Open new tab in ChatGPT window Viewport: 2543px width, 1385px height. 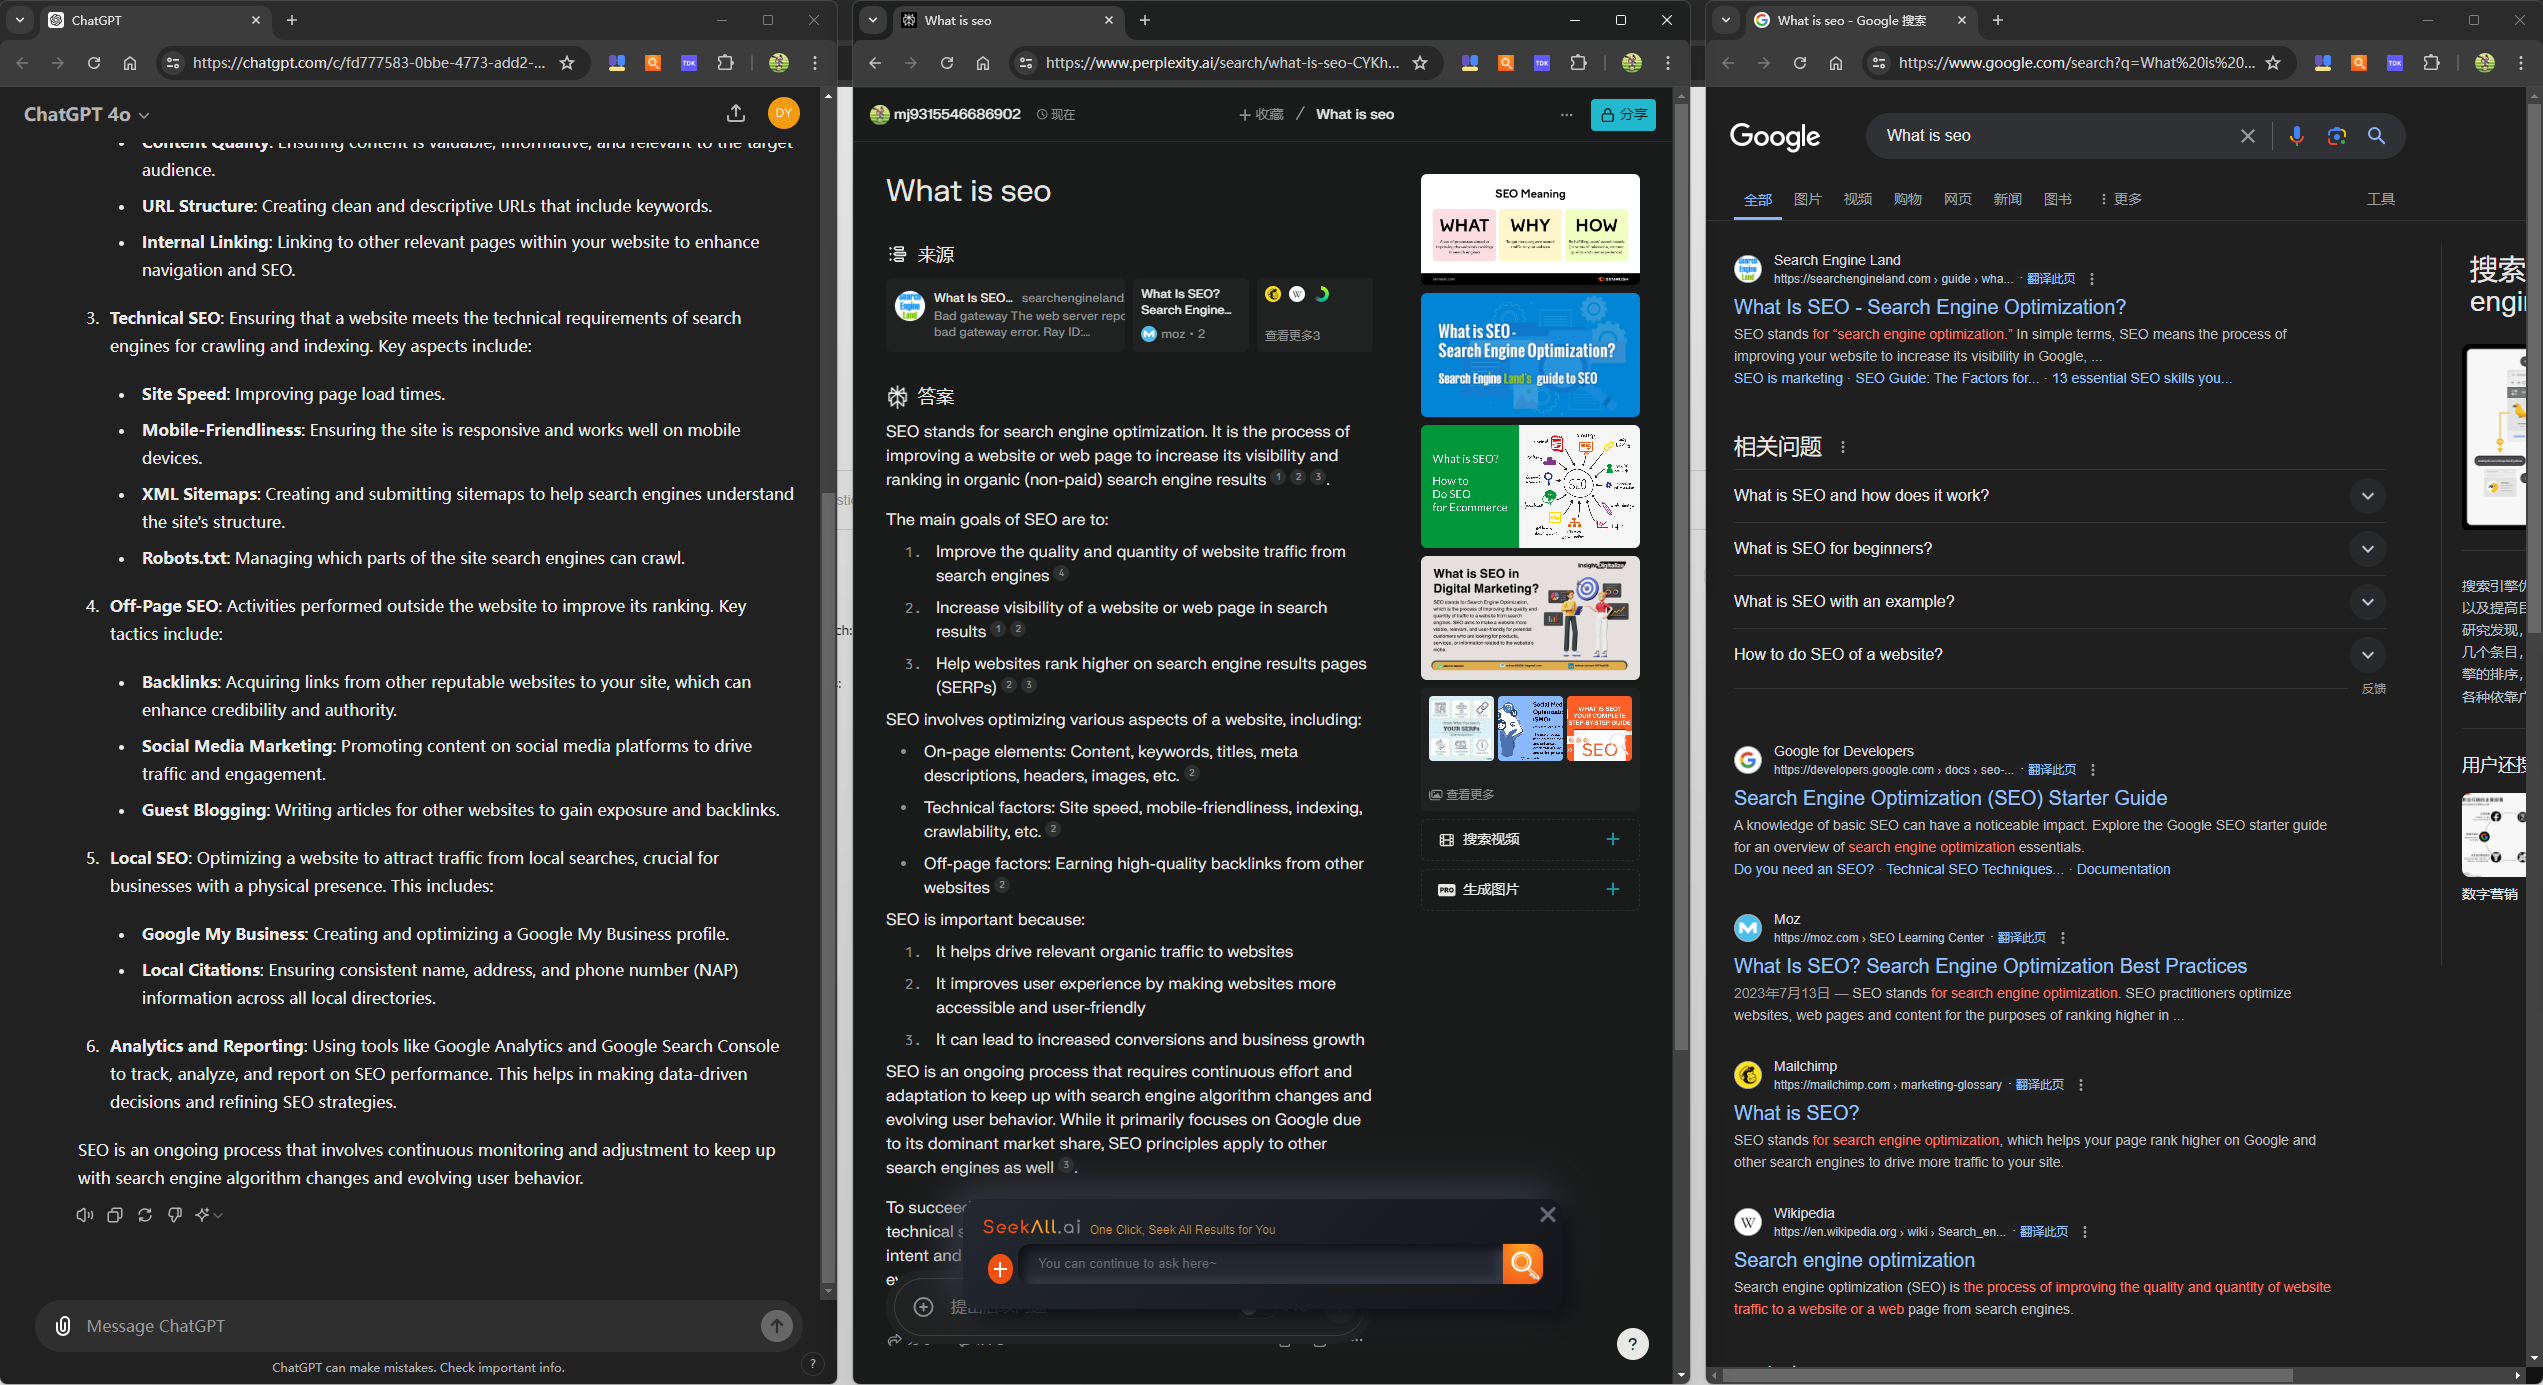[292, 20]
